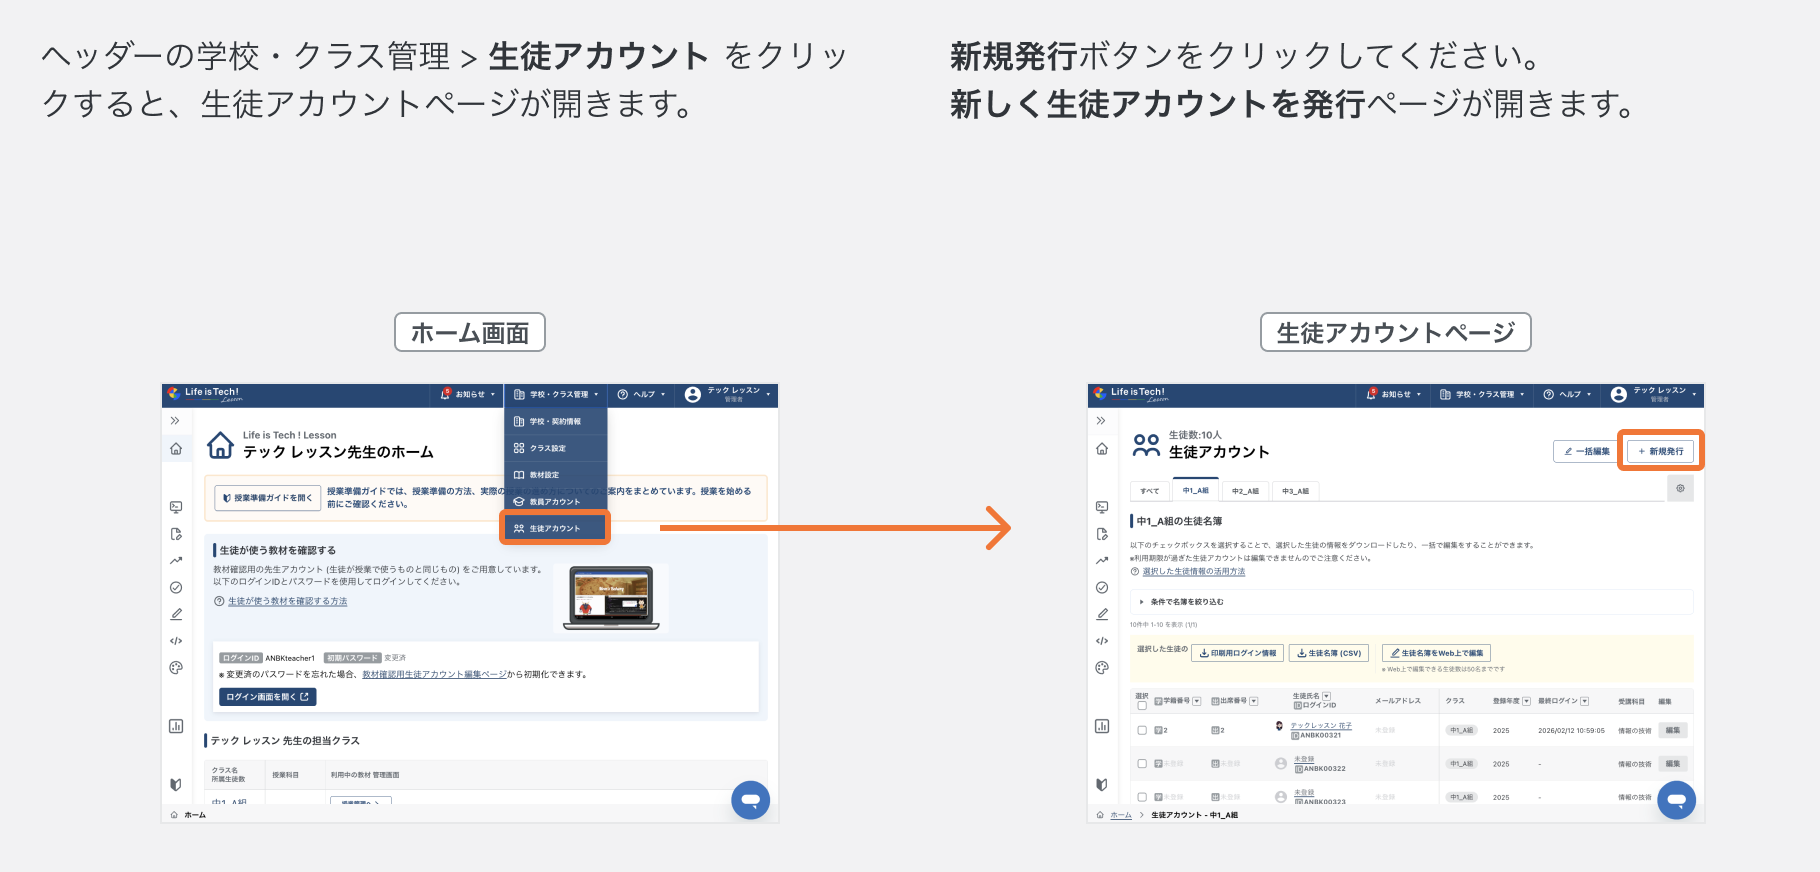Screen dimensions: 1820x872
Task: Switch to the 中2_A組 tab
Action: pyautogui.click(x=1245, y=491)
